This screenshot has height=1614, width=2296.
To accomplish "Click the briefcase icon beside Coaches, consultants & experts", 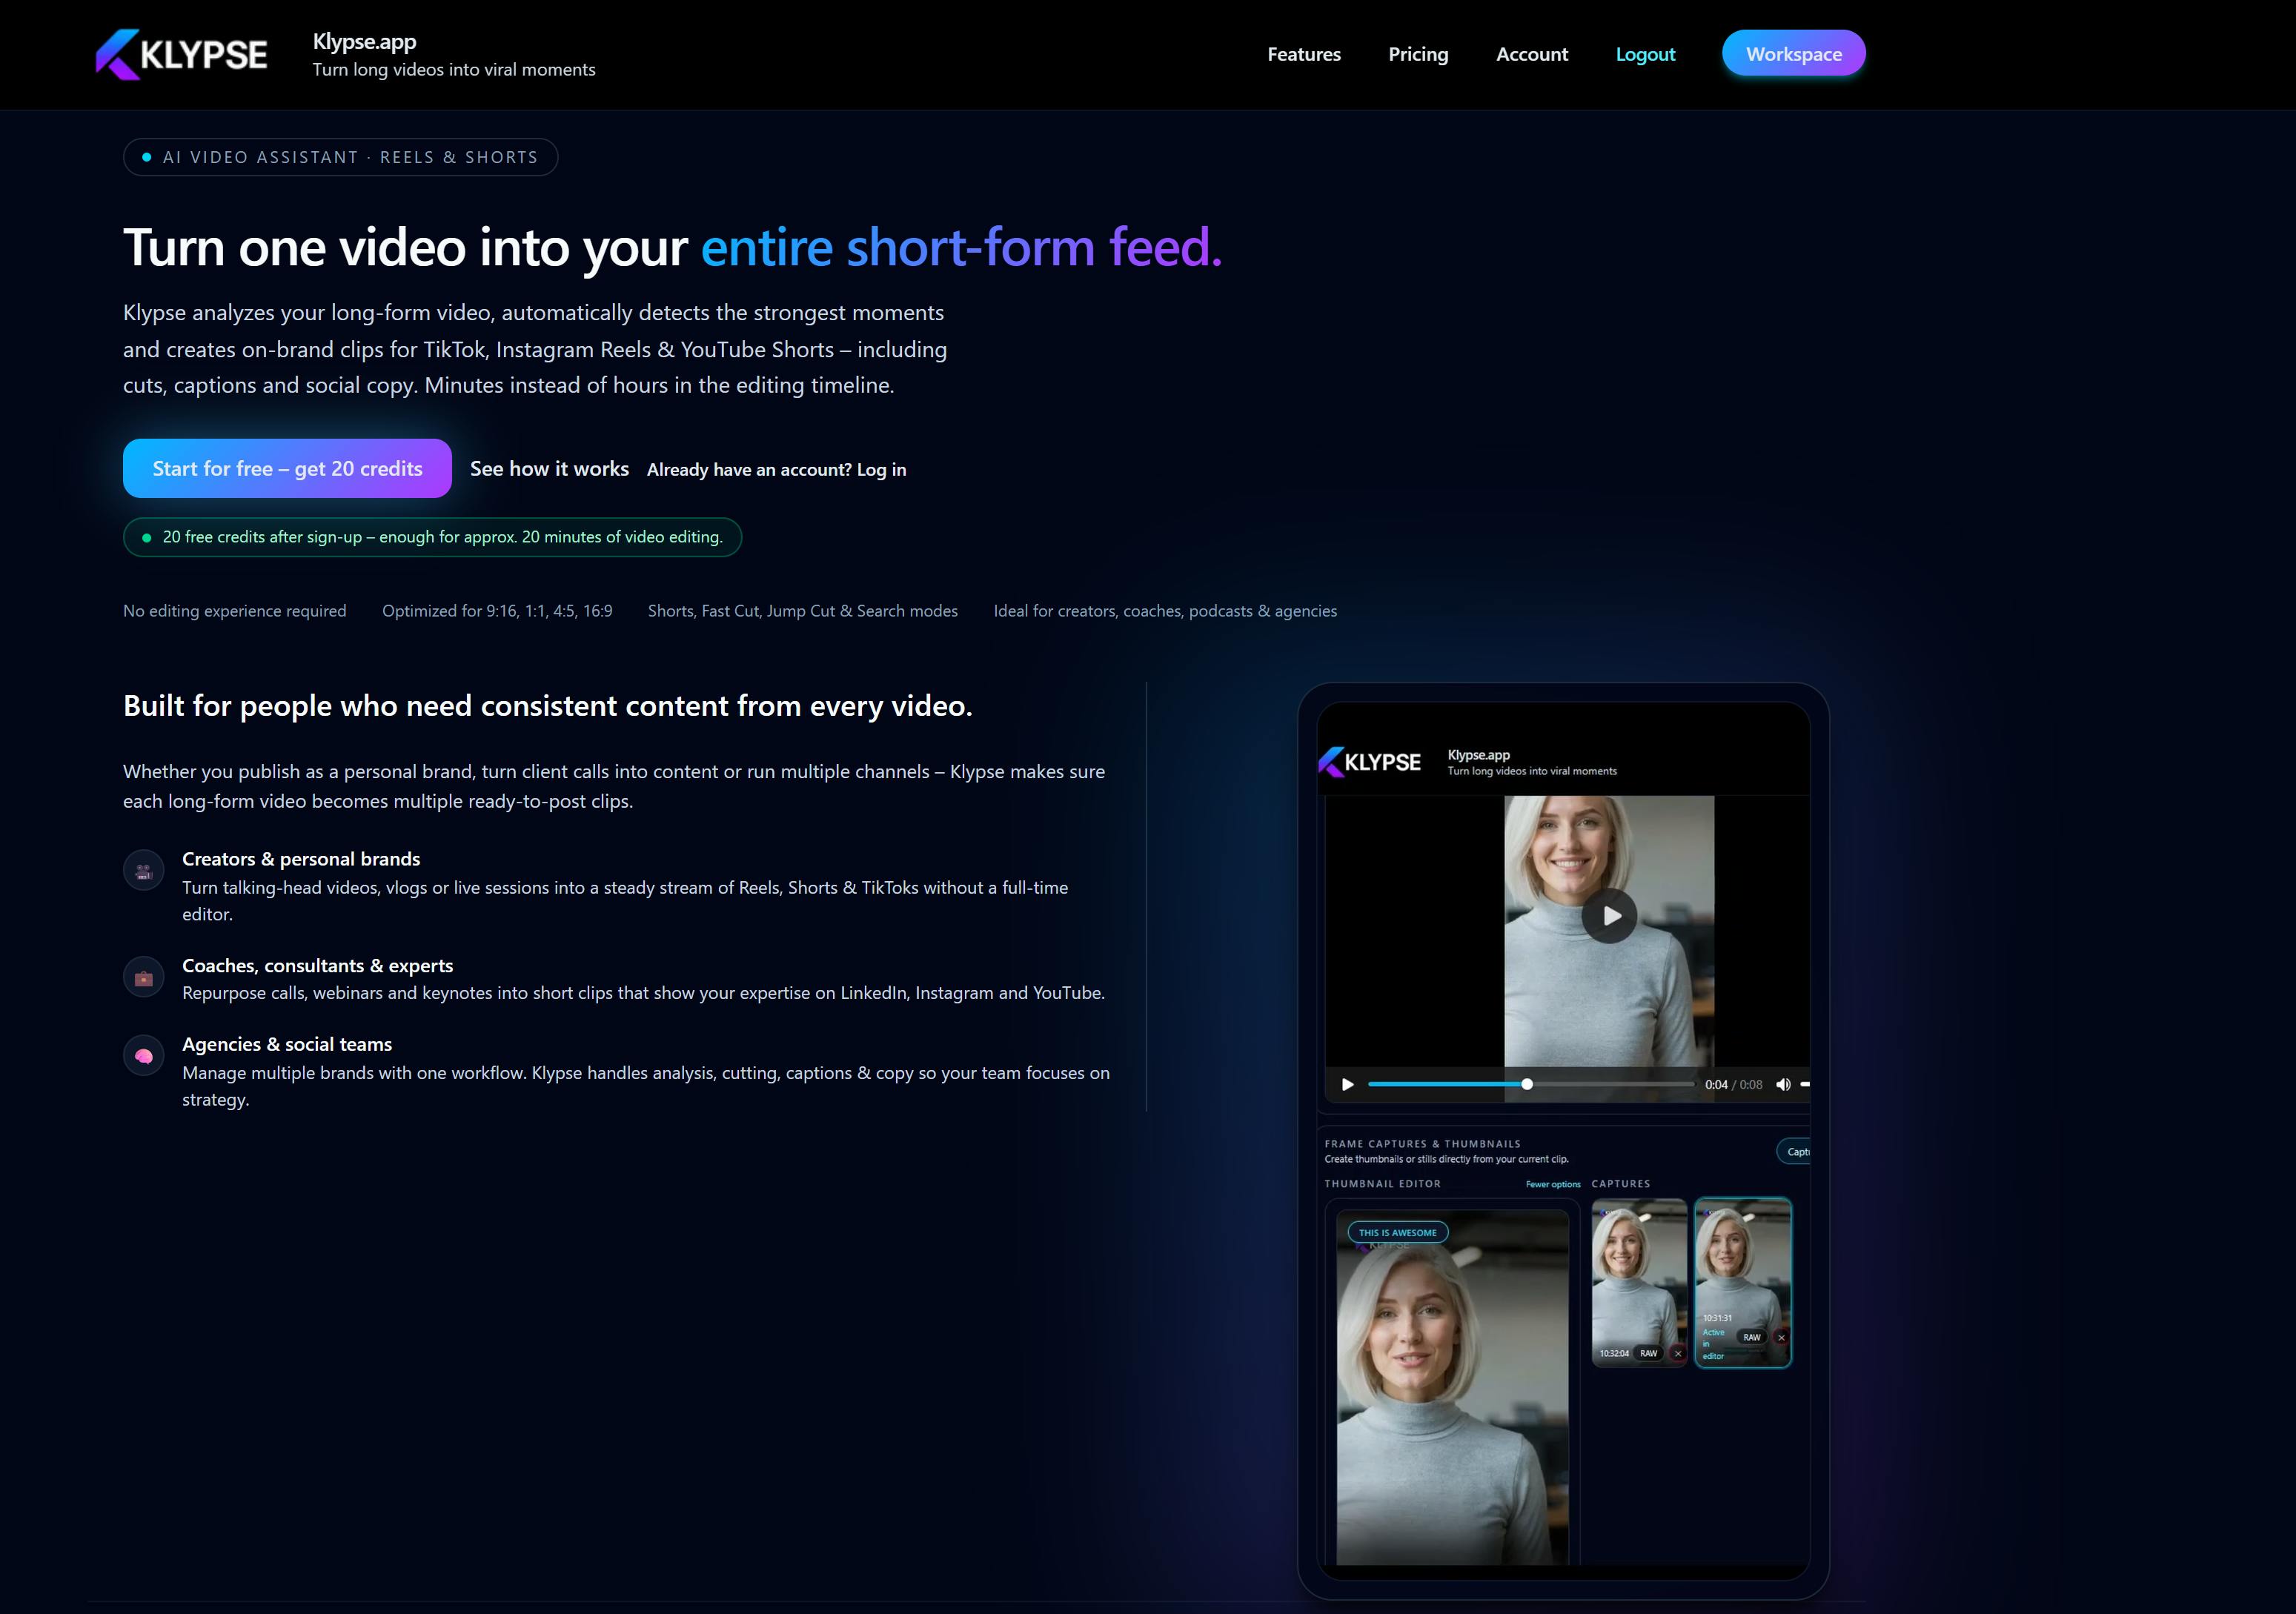I will tap(144, 977).
